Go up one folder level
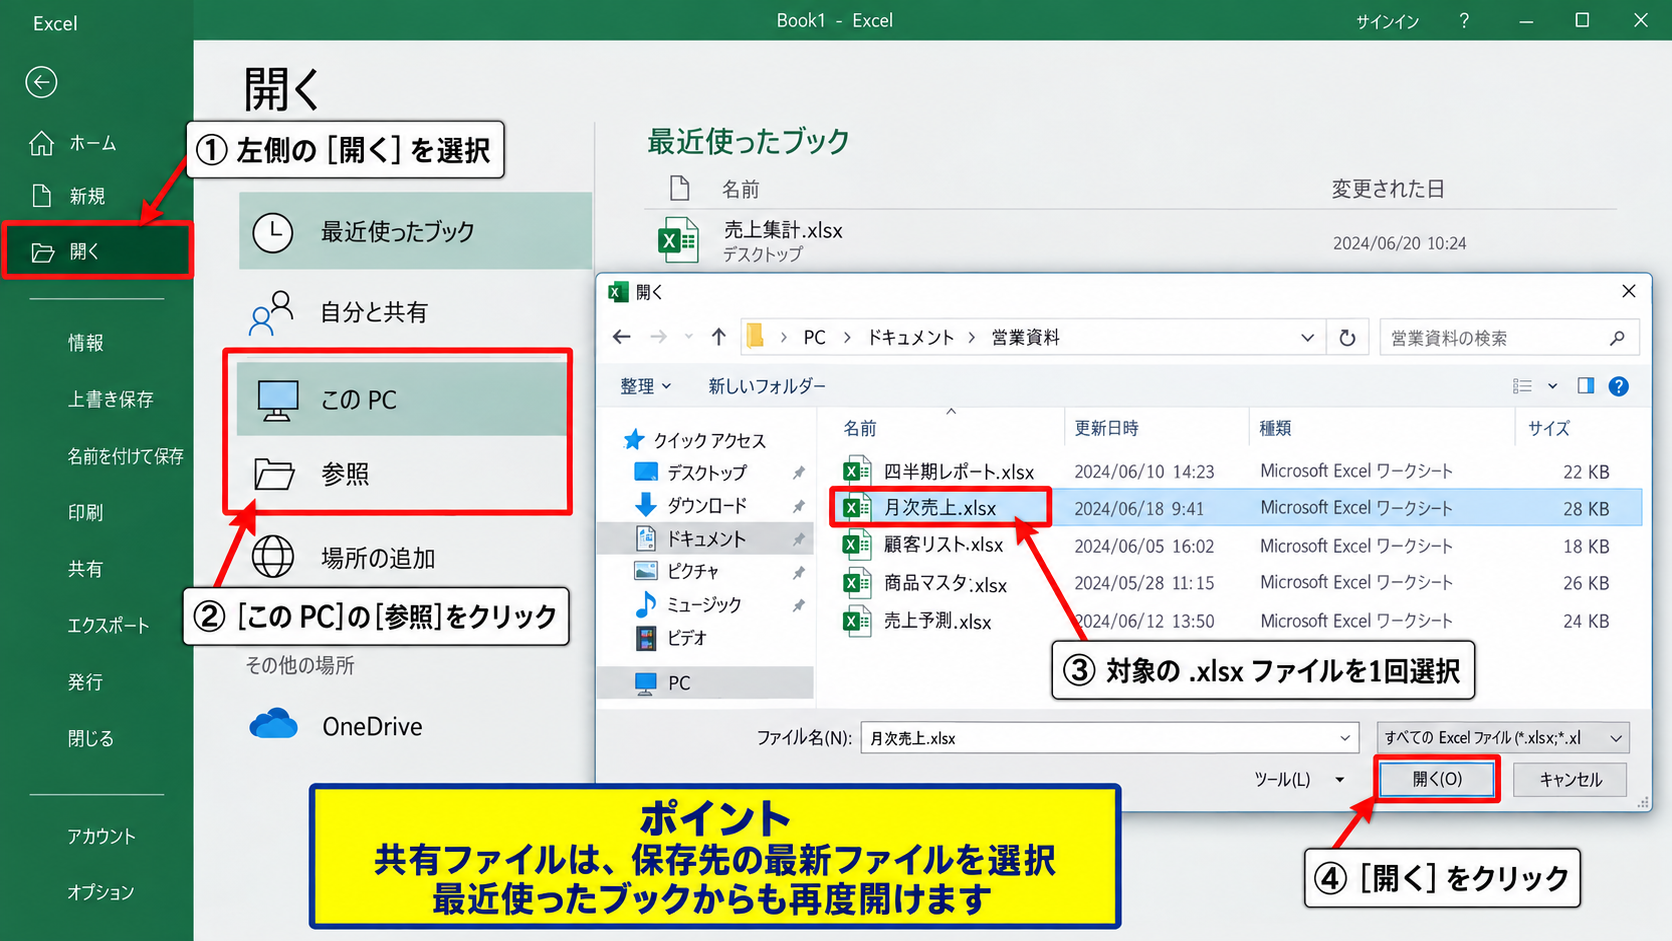 point(718,337)
